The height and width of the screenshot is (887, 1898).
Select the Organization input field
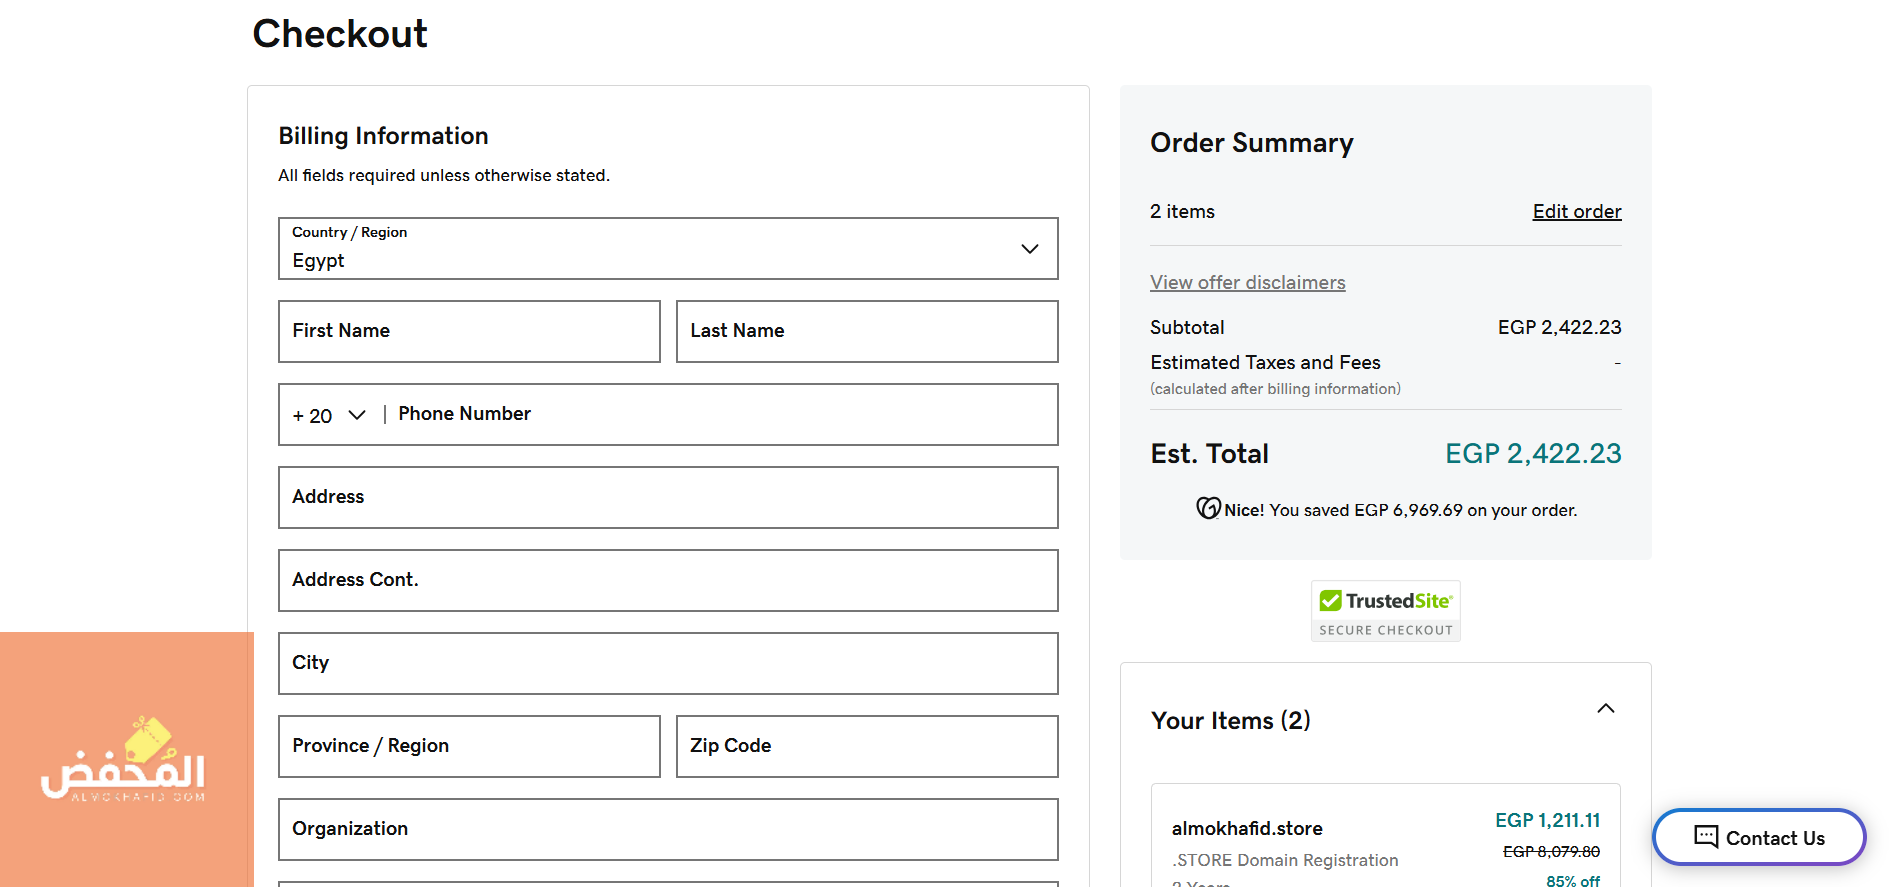[x=668, y=830]
